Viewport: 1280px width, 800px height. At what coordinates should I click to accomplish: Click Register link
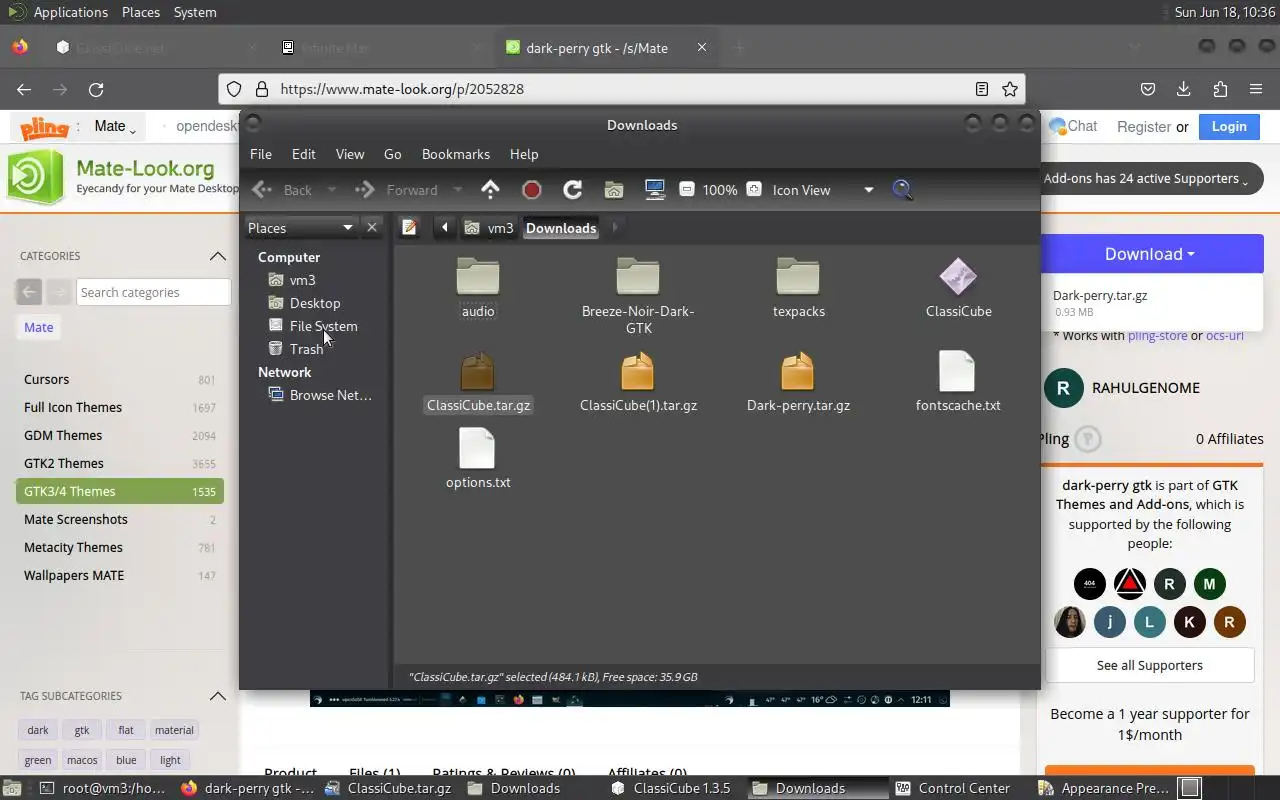click(x=1143, y=127)
